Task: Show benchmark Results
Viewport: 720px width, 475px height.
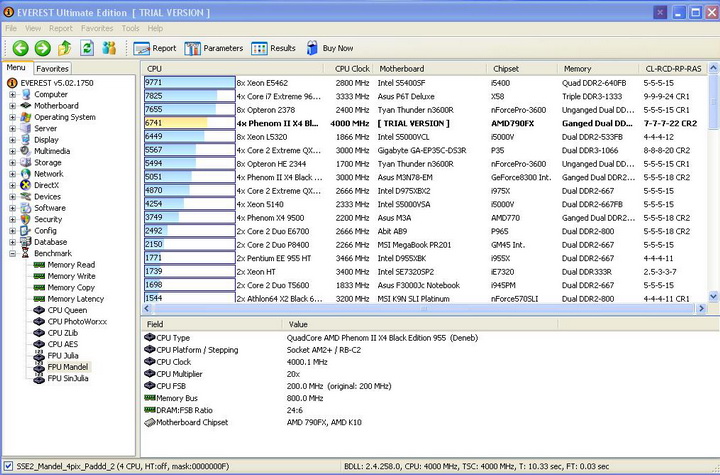Action: 273,48
